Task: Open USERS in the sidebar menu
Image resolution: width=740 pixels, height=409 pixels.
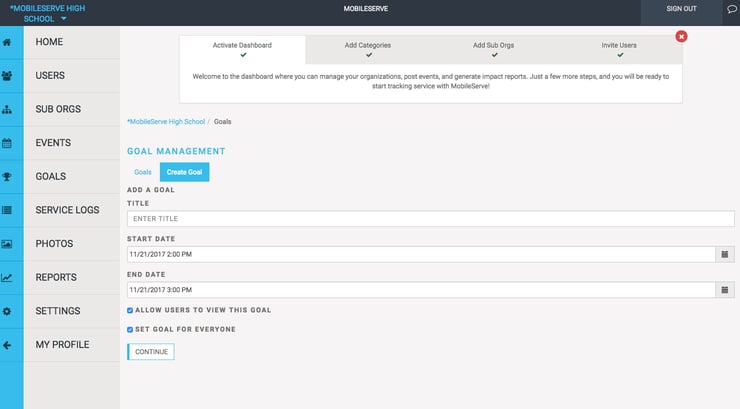Action: [72, 75]
